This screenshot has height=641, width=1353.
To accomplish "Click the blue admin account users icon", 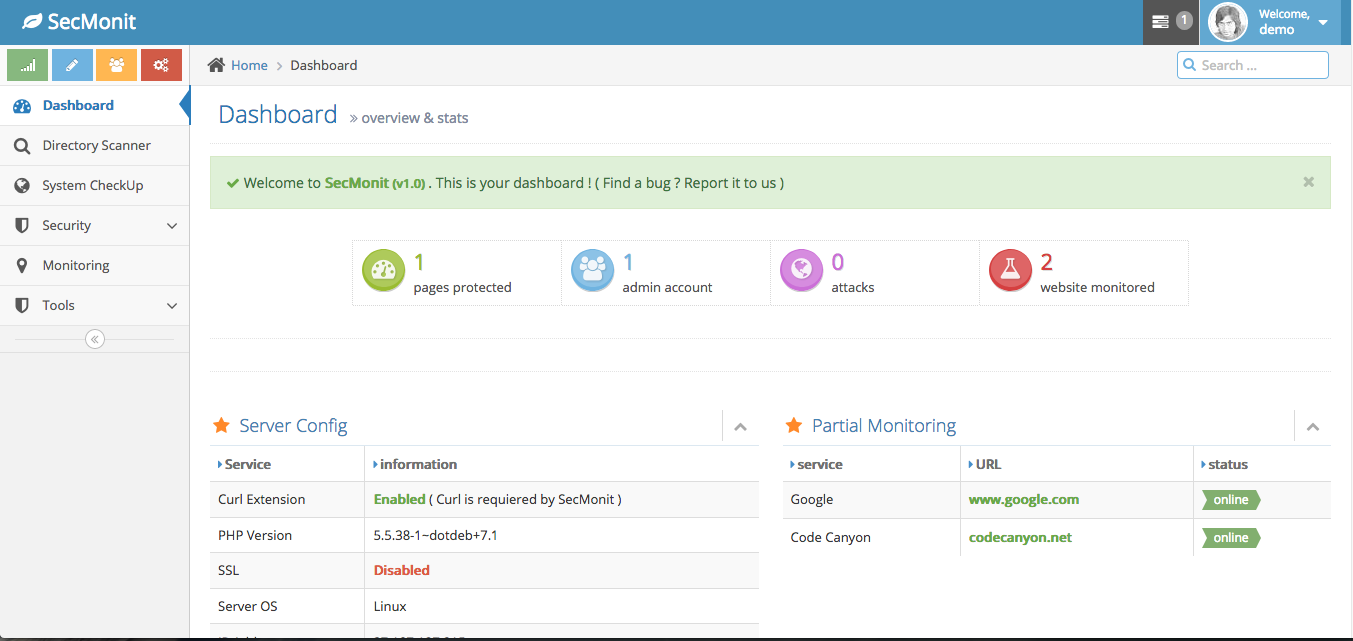I will [593, 271].
